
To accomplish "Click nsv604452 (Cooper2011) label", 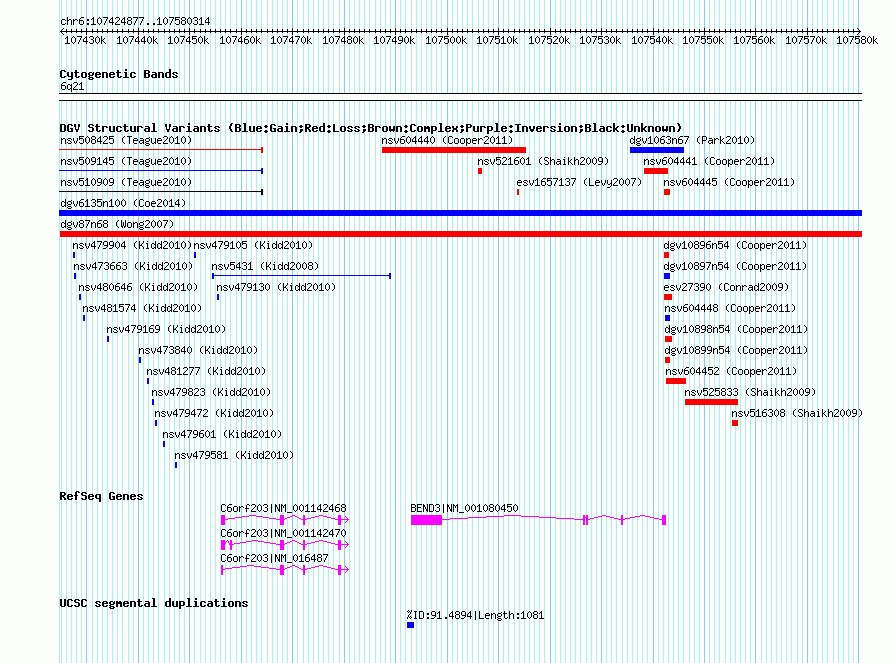I will click(731, 371).
